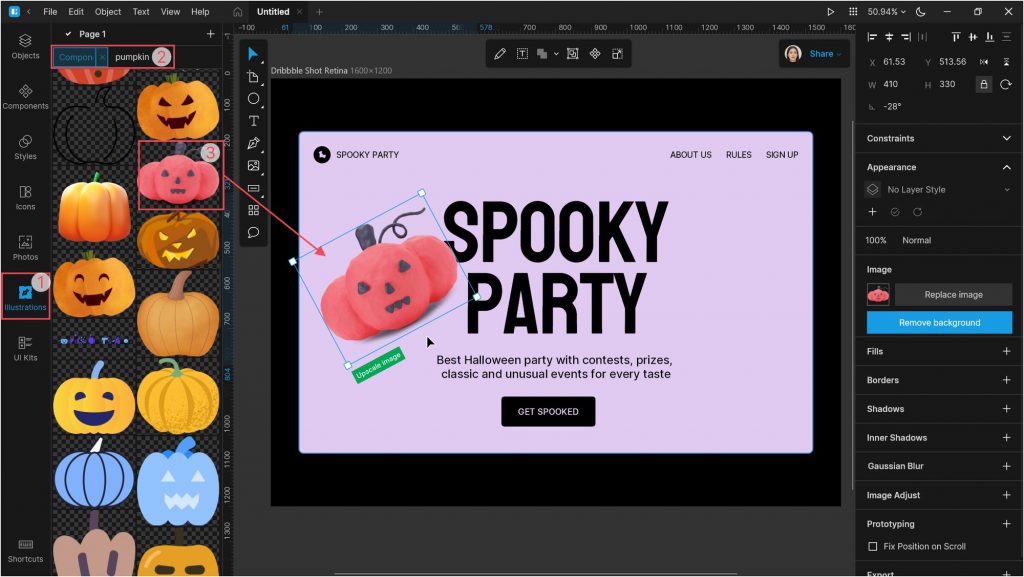Viewport: 1024px width, 577px height.
Task: Open Share dropdown
Action: 825,54
